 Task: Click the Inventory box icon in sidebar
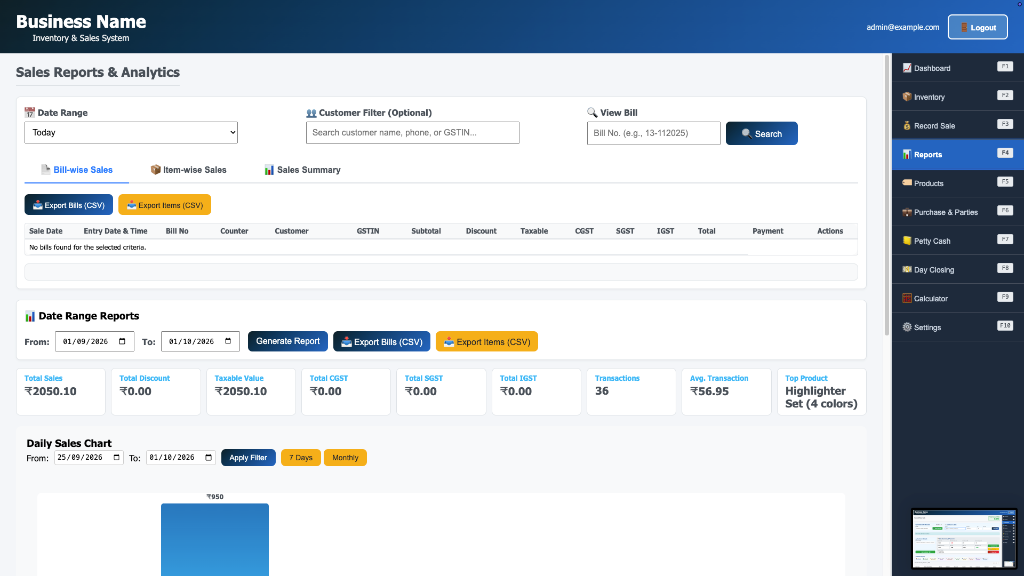pos(907,97)
